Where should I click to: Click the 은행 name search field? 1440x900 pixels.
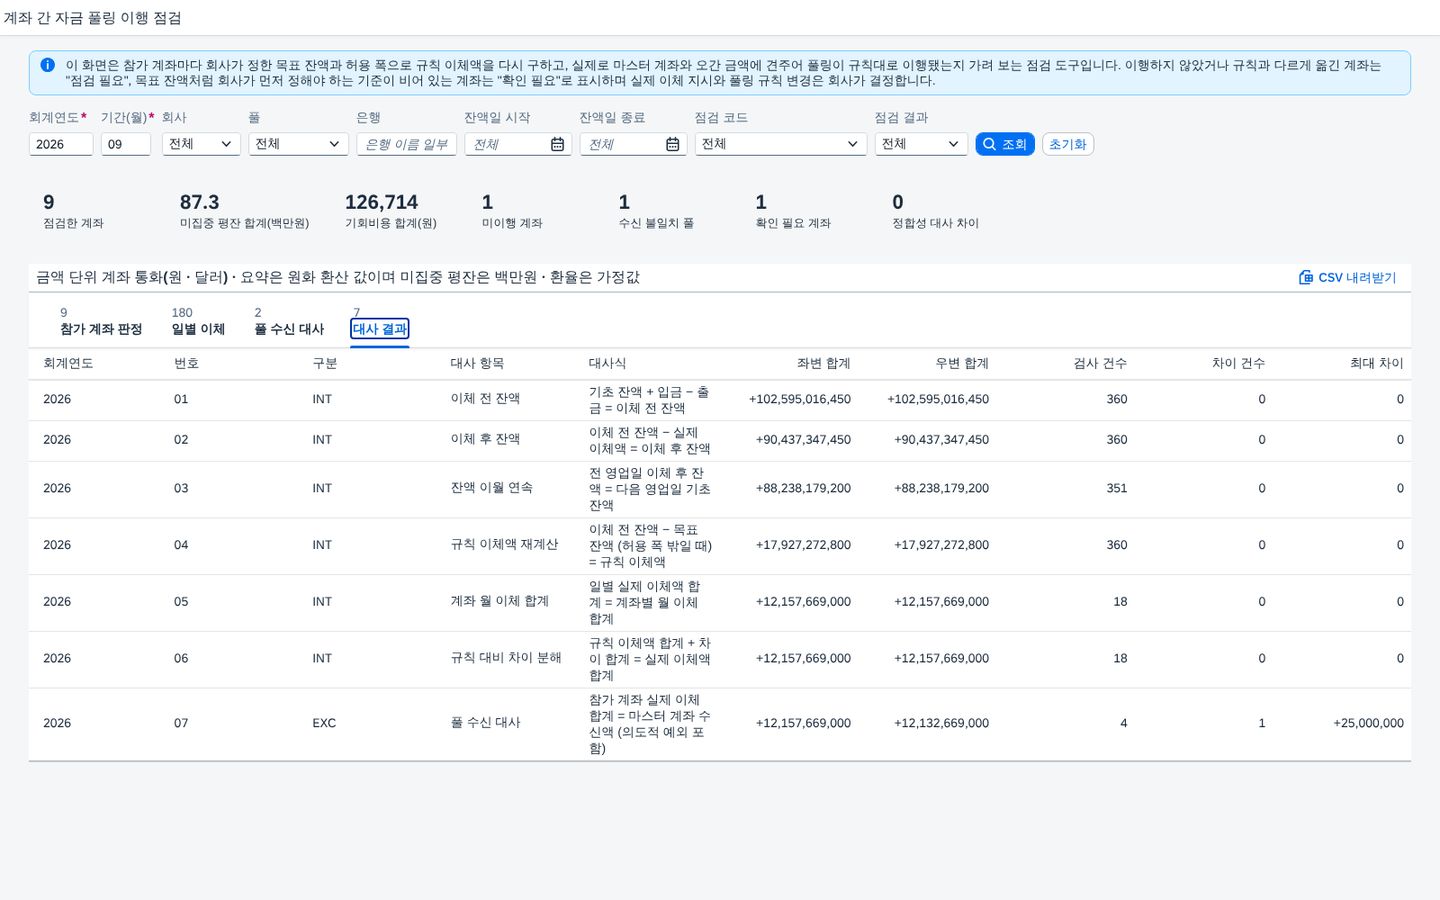coord(407,144)
